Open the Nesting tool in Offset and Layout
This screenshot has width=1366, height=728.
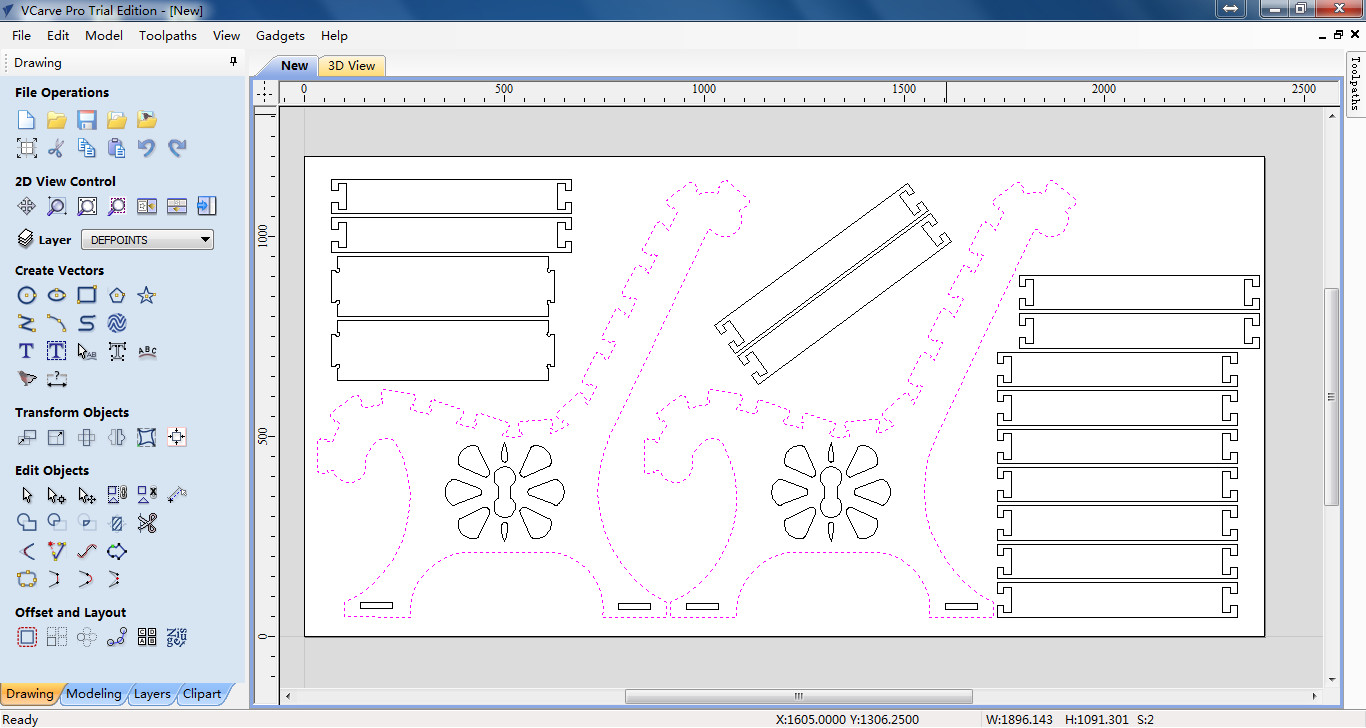[177, 637]
